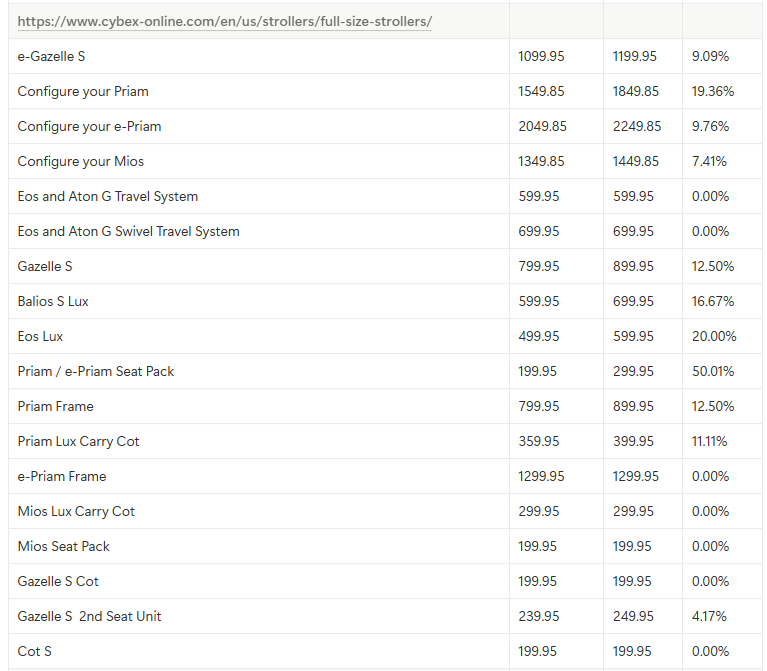The image size is (767, 671).
Task: Select Eos and Aton G Swivel Travel System cell
Action: (x=259, y=231)
